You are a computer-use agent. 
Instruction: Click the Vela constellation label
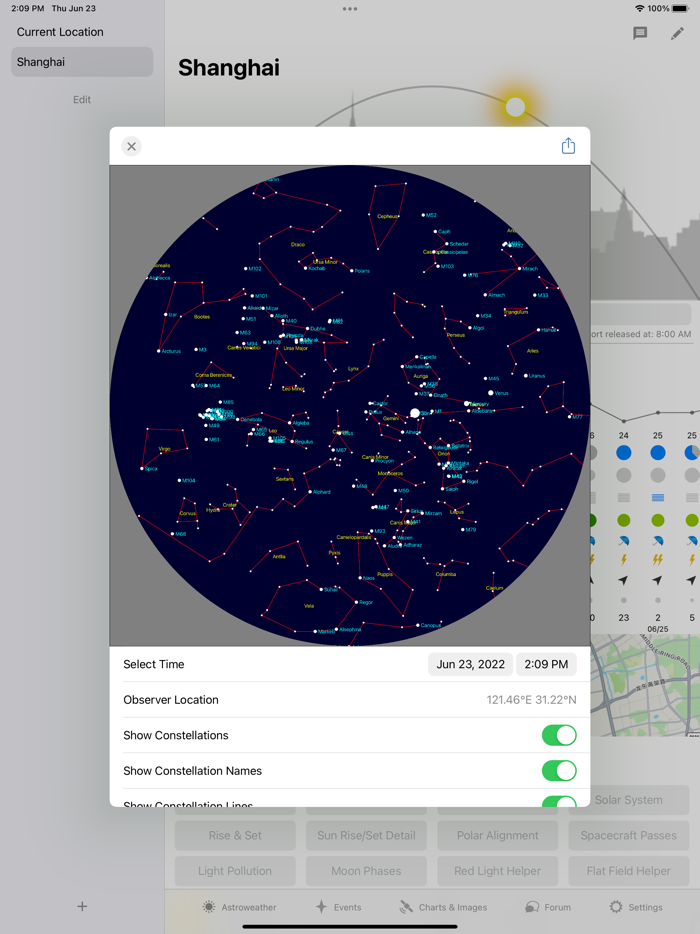(x=309, y=606)
